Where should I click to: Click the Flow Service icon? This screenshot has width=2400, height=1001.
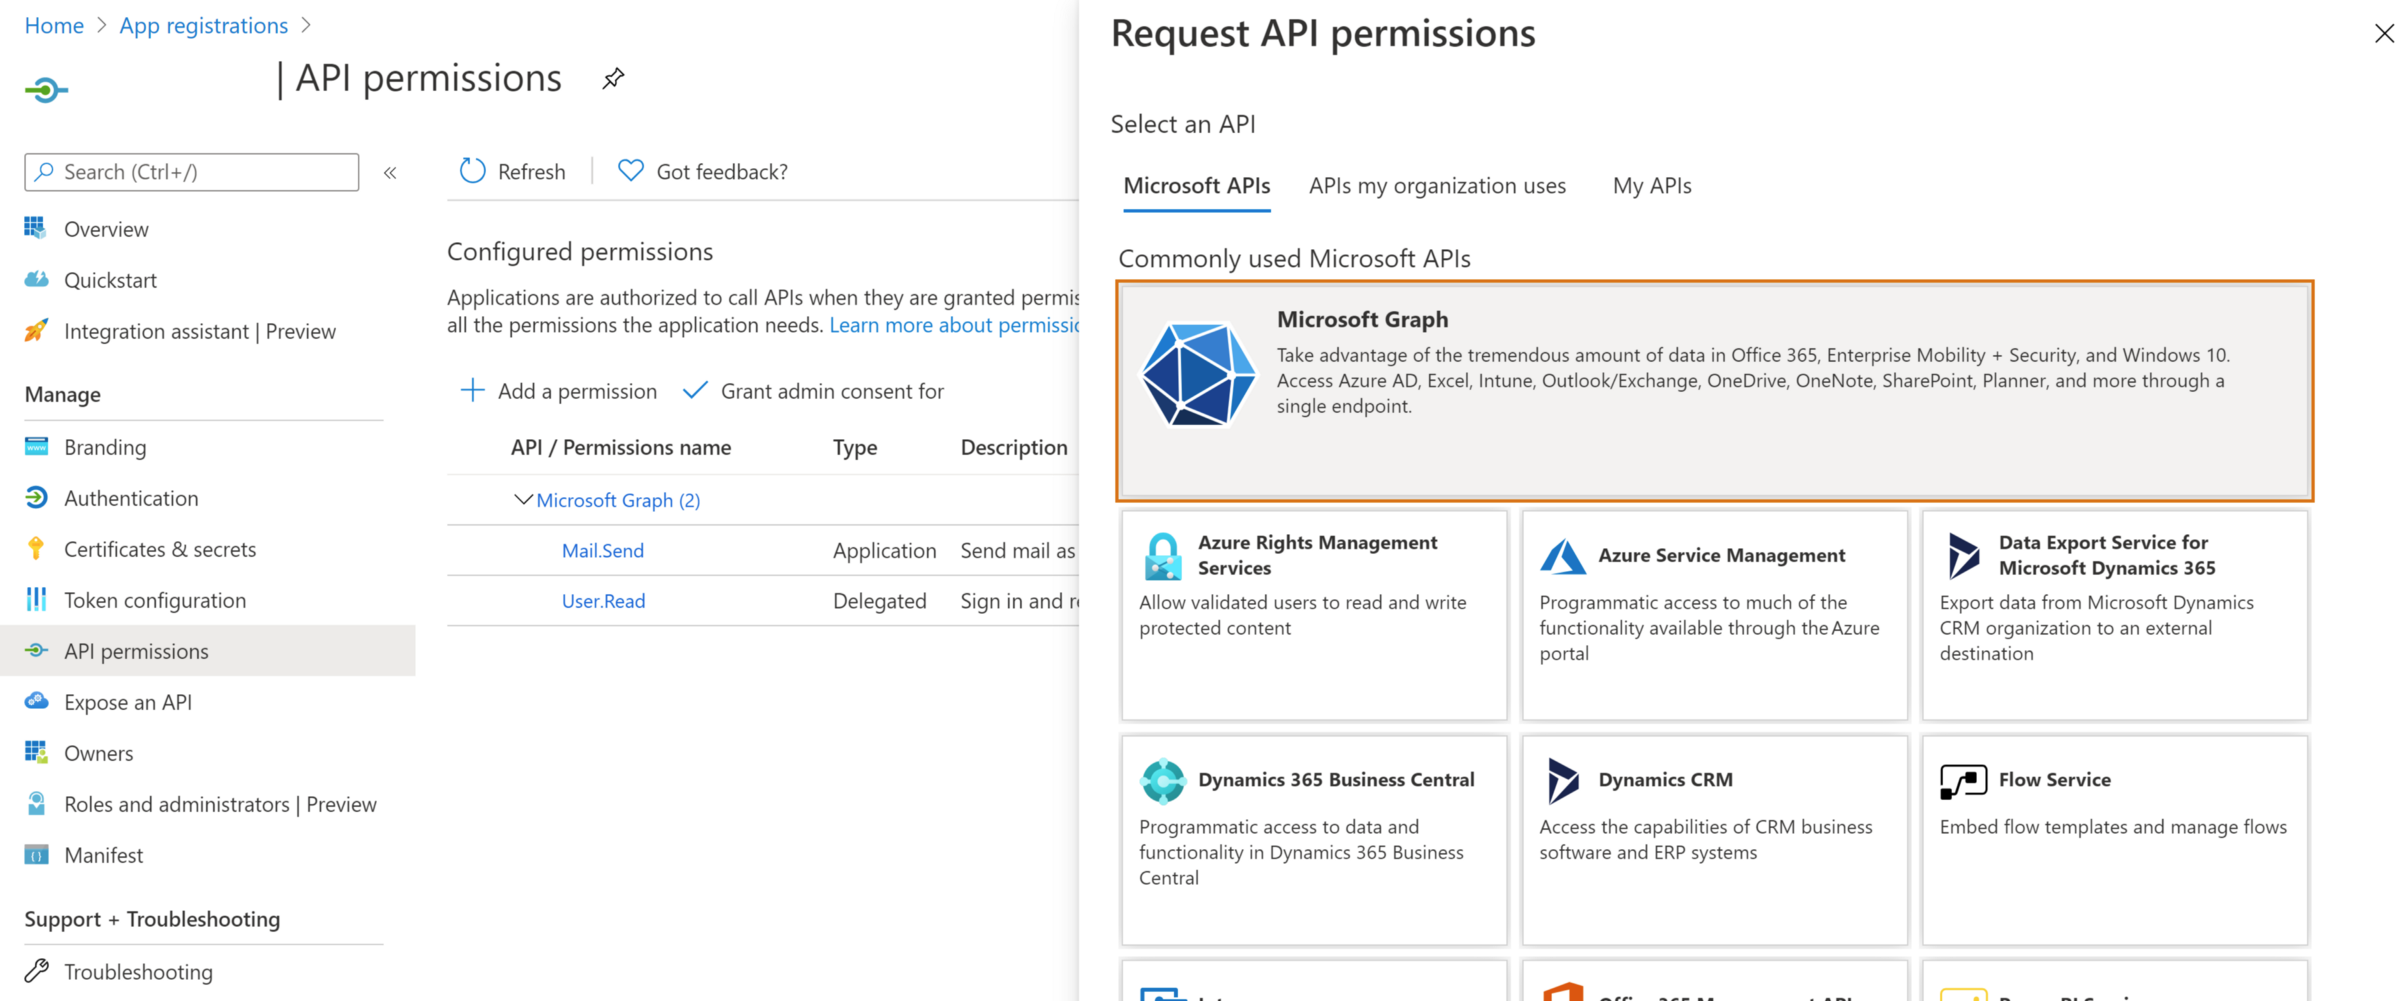coord(1963,781)
